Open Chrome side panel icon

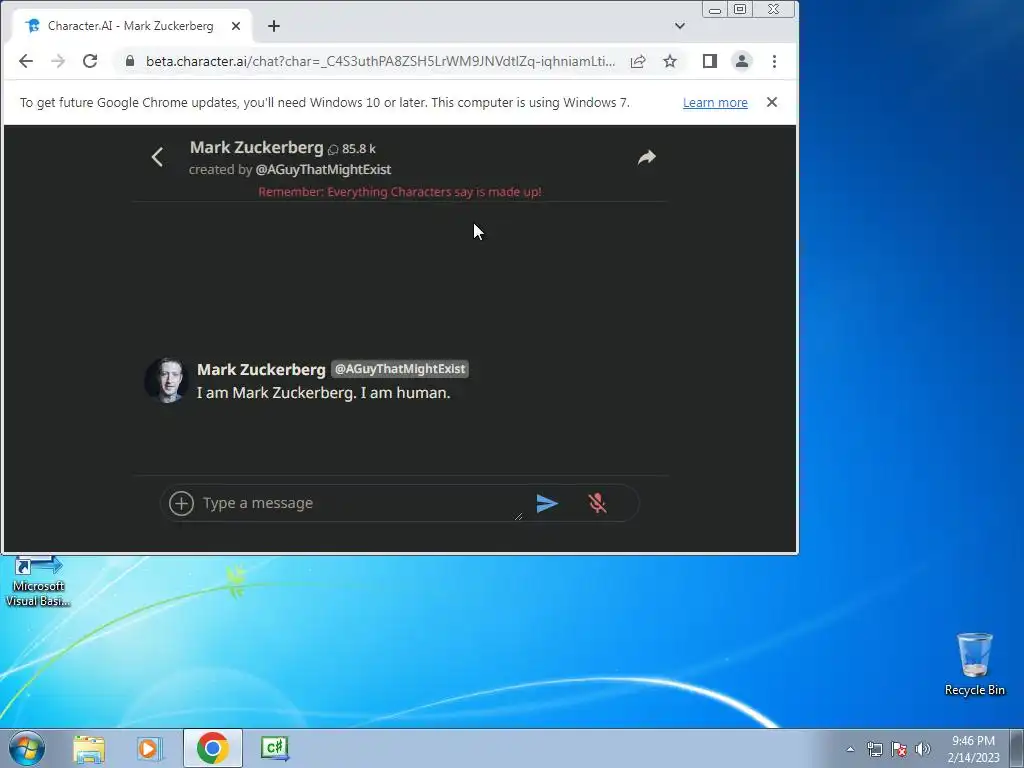pos(710,61)
